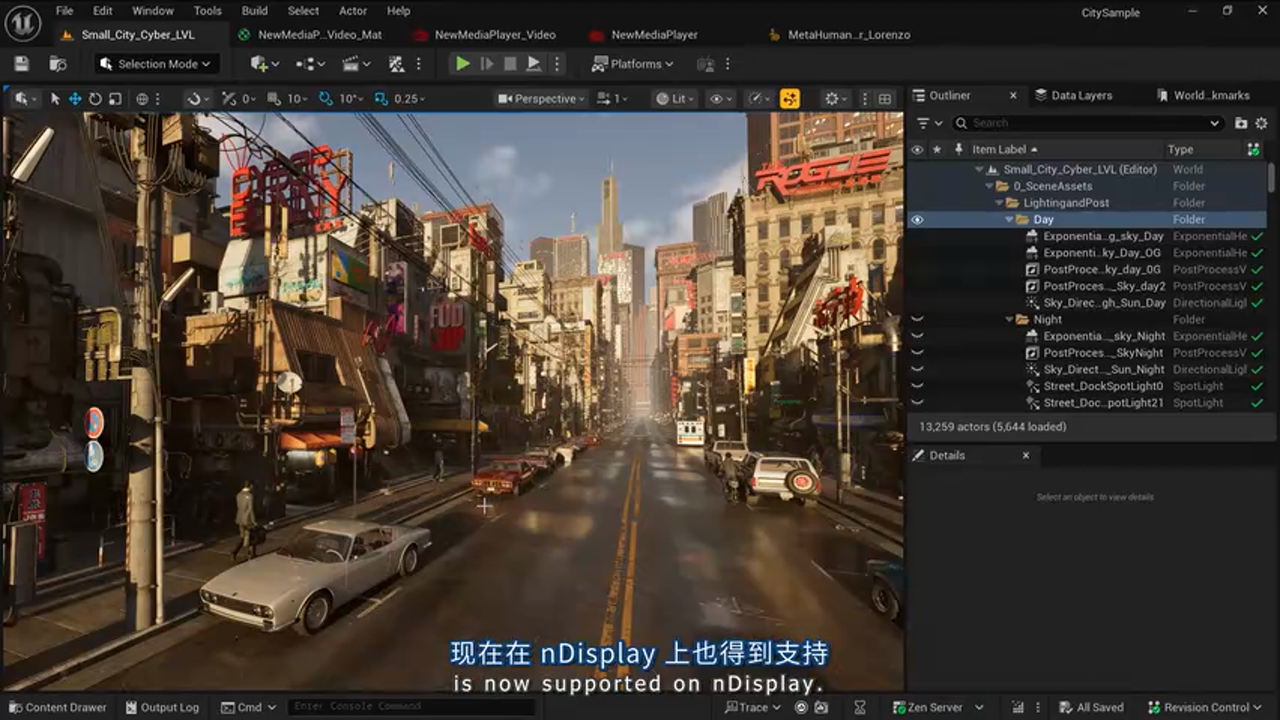Open the Perspective view dropdown
1280x720 pixels.
point(540,98)
